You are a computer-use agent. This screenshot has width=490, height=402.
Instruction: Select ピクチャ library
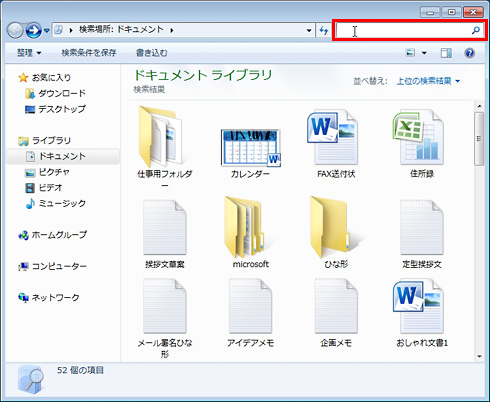47,172
